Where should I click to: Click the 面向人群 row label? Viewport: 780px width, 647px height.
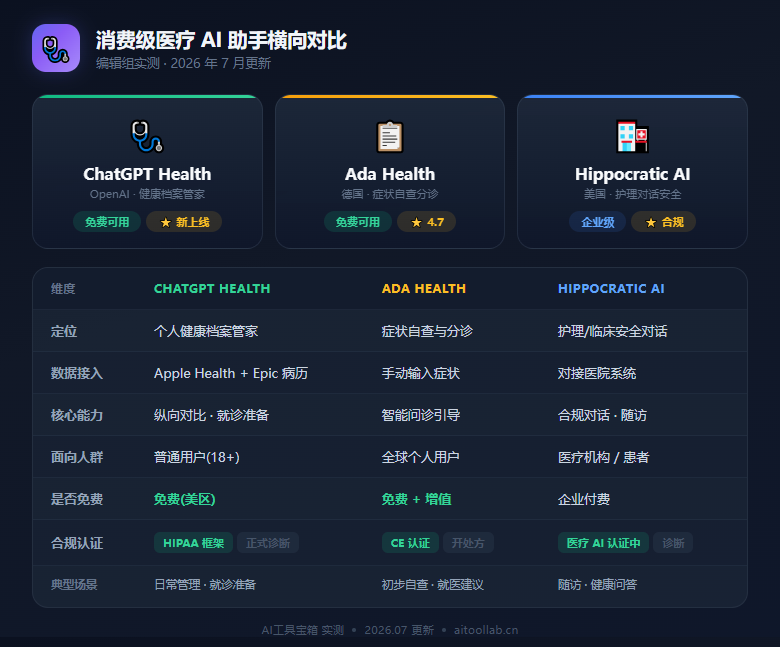click(77, 457)
